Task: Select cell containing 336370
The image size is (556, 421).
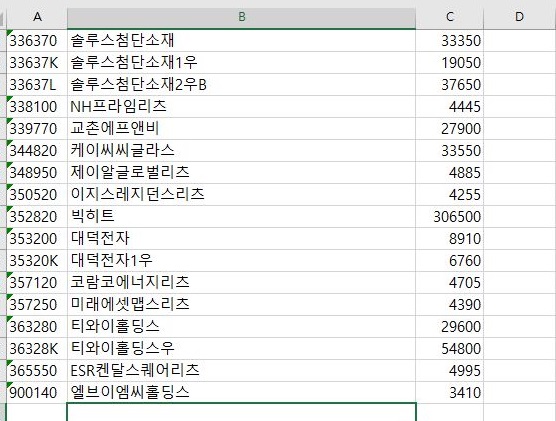Action: pos(37,41)
